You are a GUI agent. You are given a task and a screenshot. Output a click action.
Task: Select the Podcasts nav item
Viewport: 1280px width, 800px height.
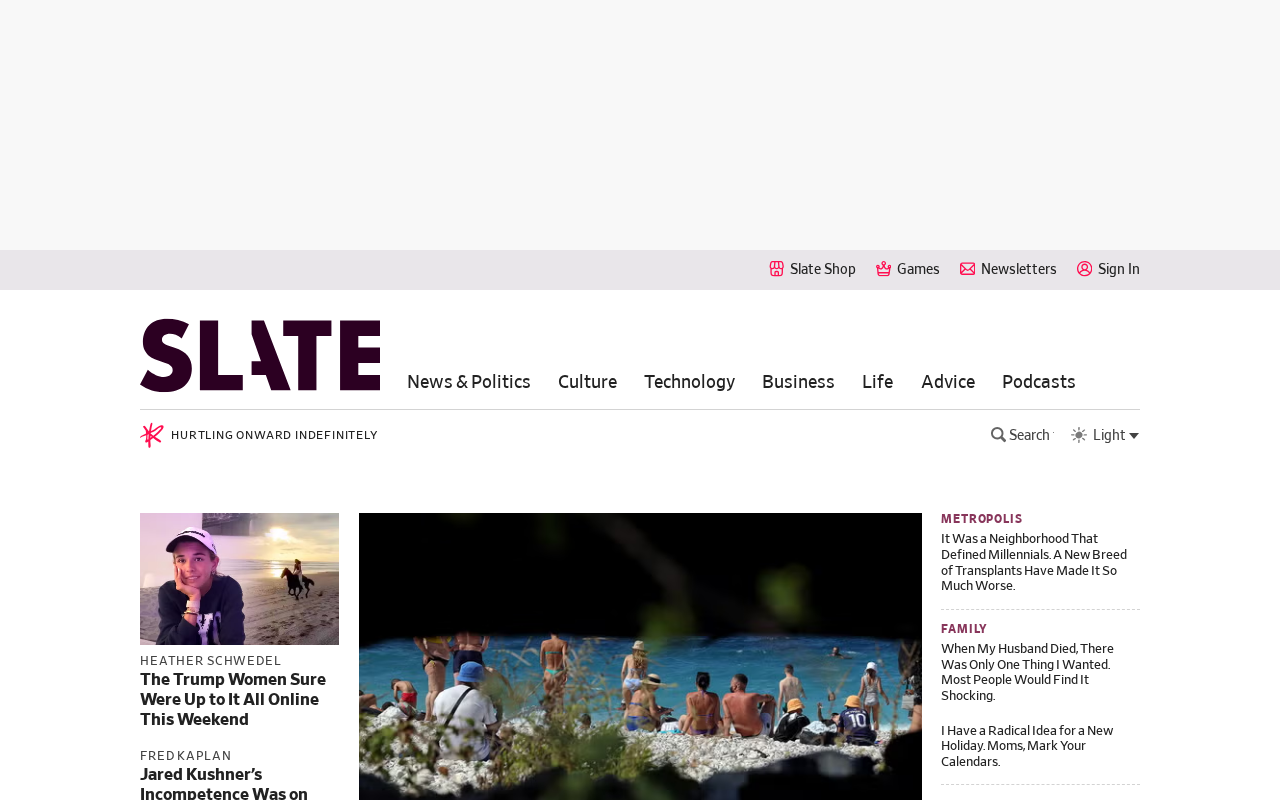[1039, 382]
